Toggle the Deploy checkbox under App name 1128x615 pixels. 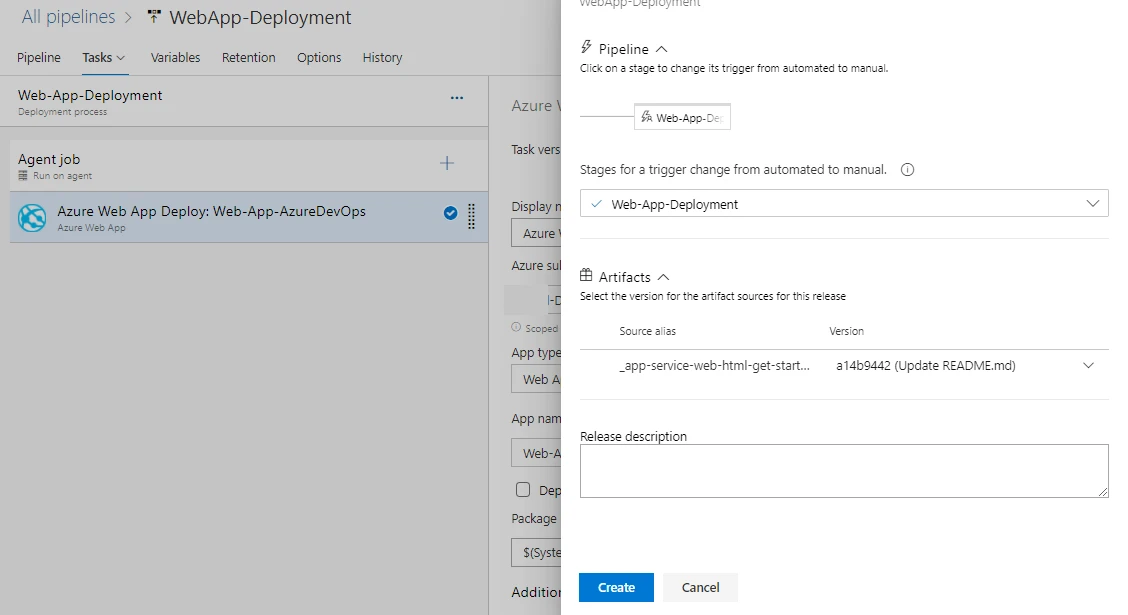click(x=522, y=490)
